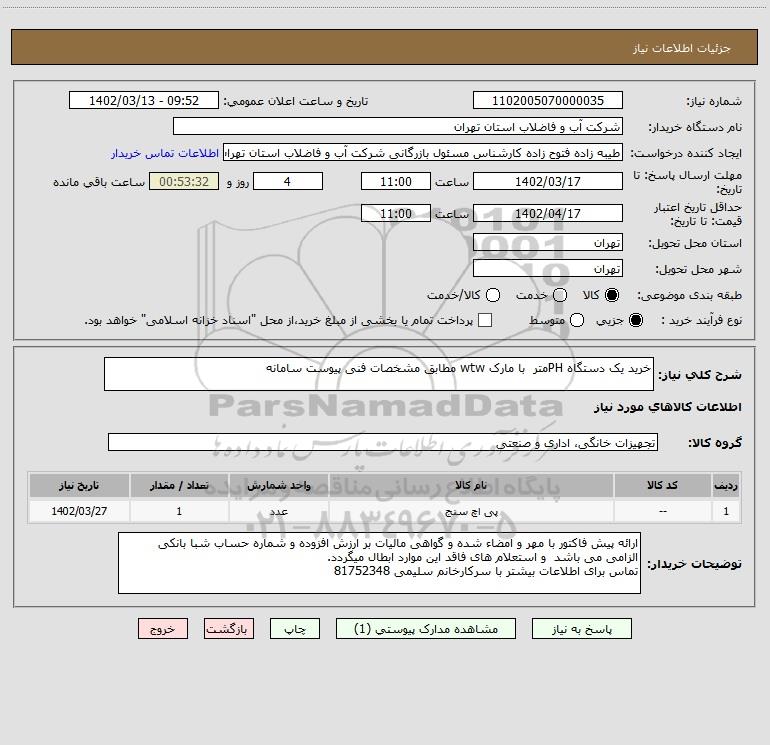Click the بازگشت back button
The width and height of the screenshot is (770, 745).
tap(229, 629)
